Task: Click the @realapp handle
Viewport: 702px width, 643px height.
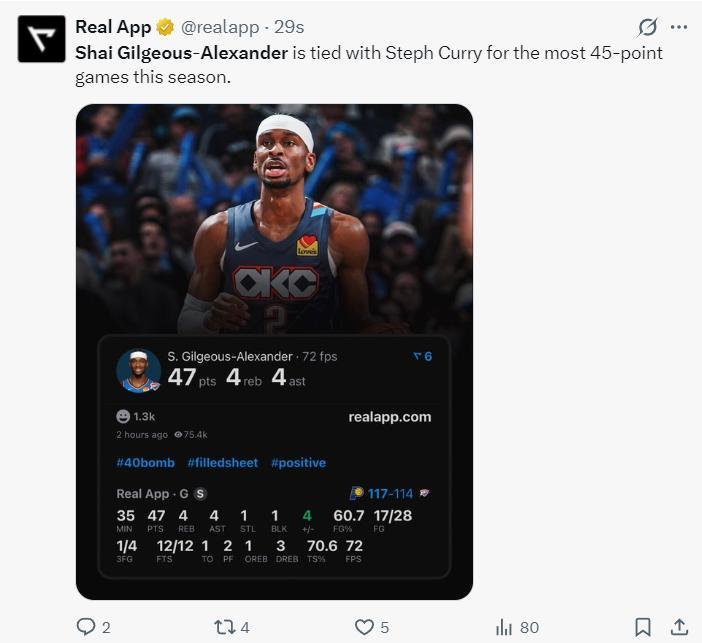Action: [x=220, y=27]
